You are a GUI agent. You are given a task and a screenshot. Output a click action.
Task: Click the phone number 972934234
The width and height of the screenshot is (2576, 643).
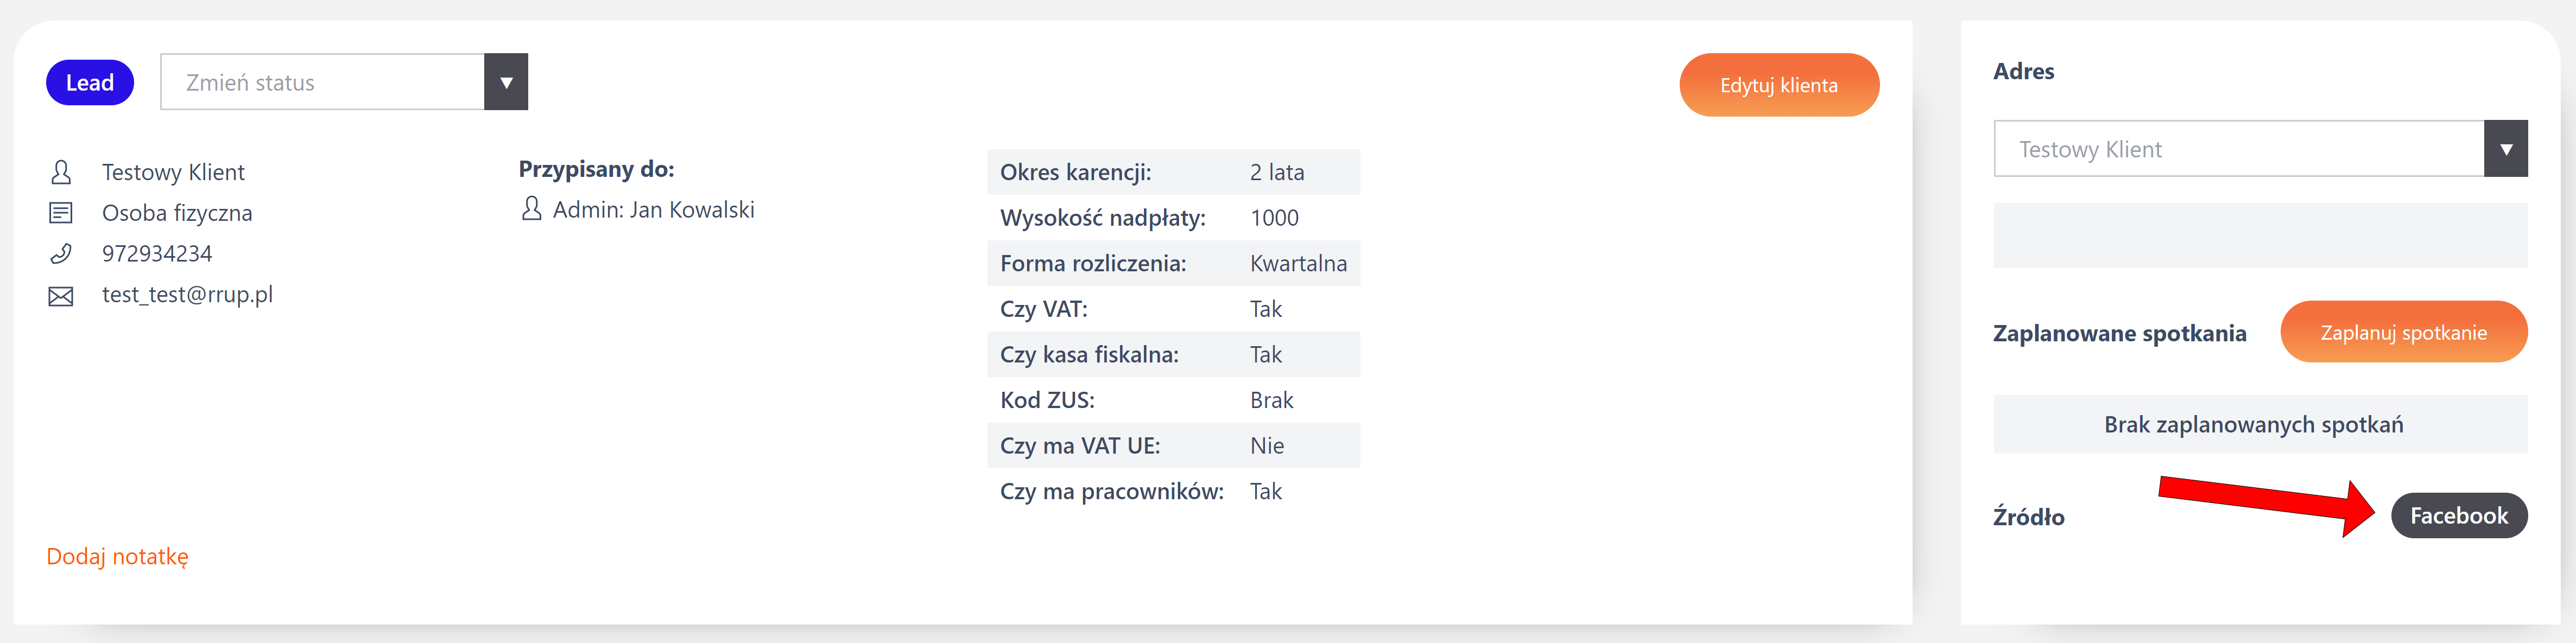157,254
